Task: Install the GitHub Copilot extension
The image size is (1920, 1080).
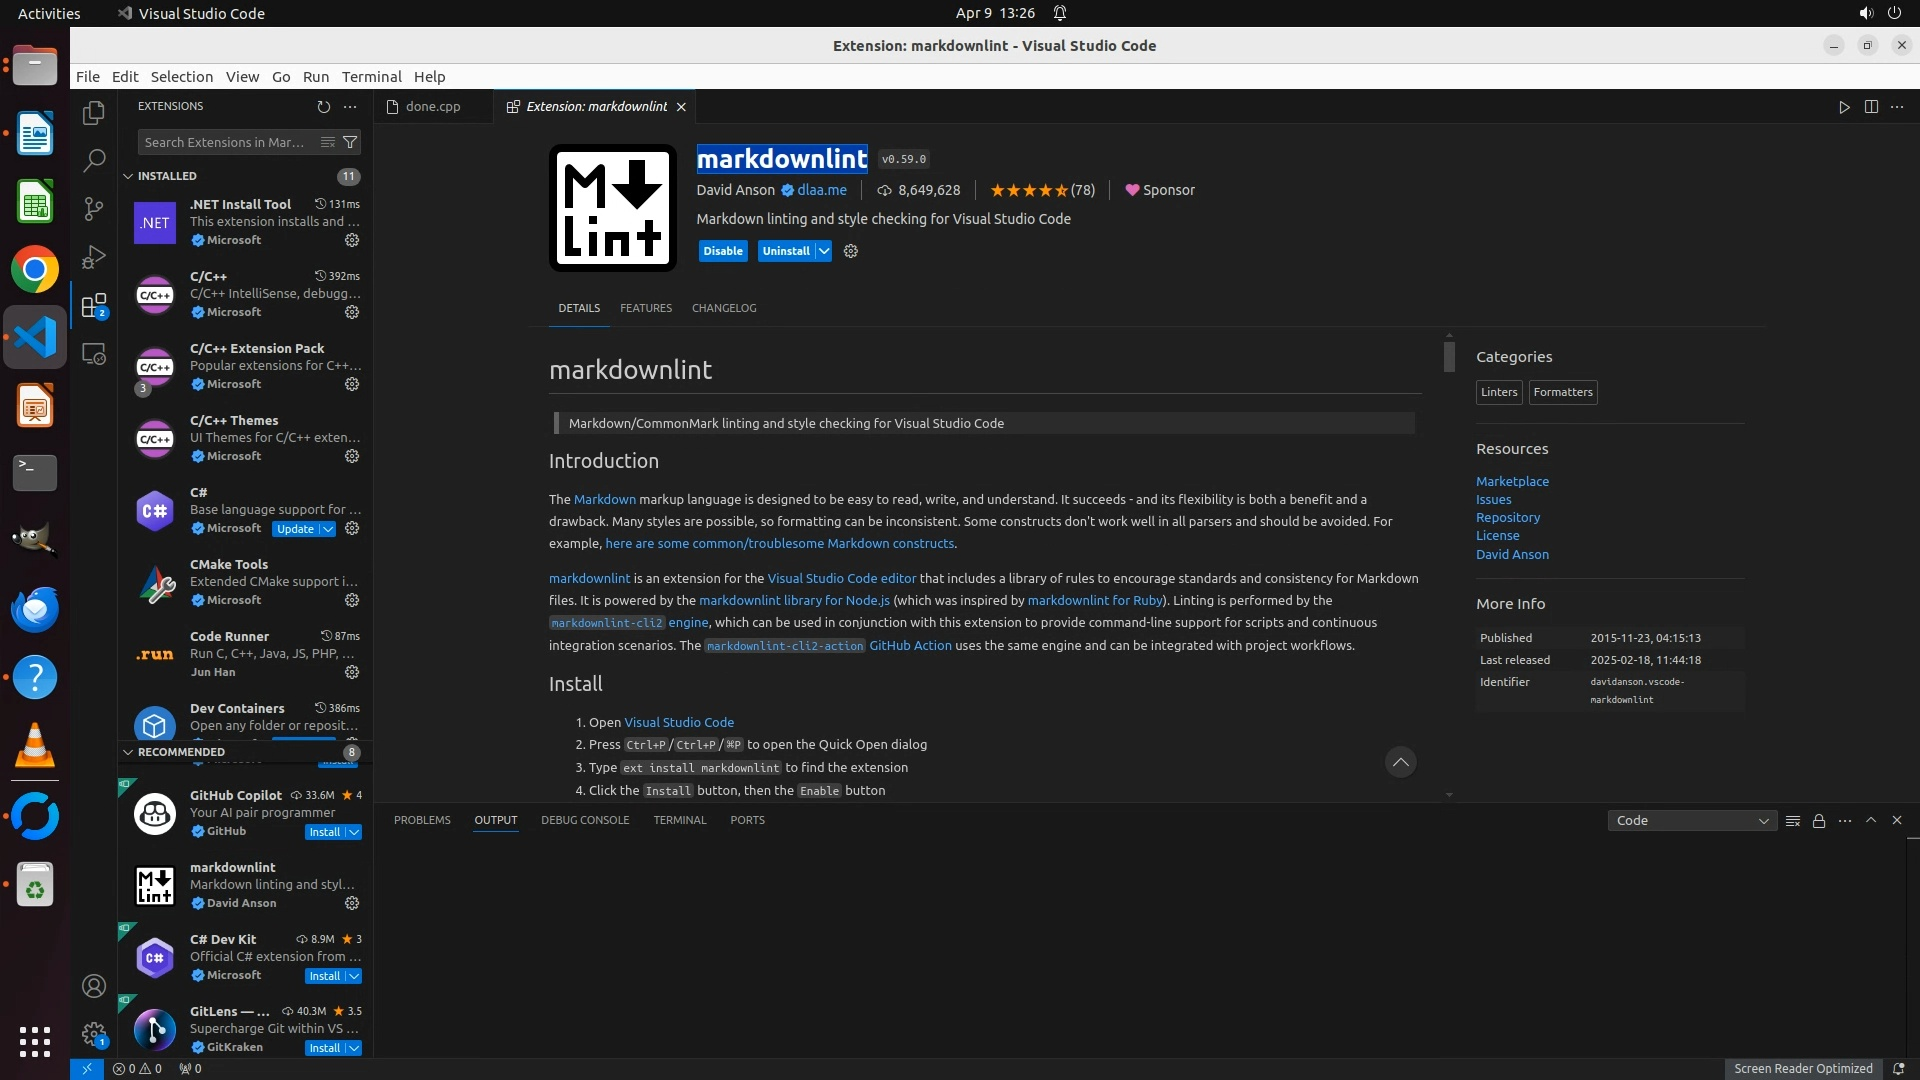Action: point(324,832)
